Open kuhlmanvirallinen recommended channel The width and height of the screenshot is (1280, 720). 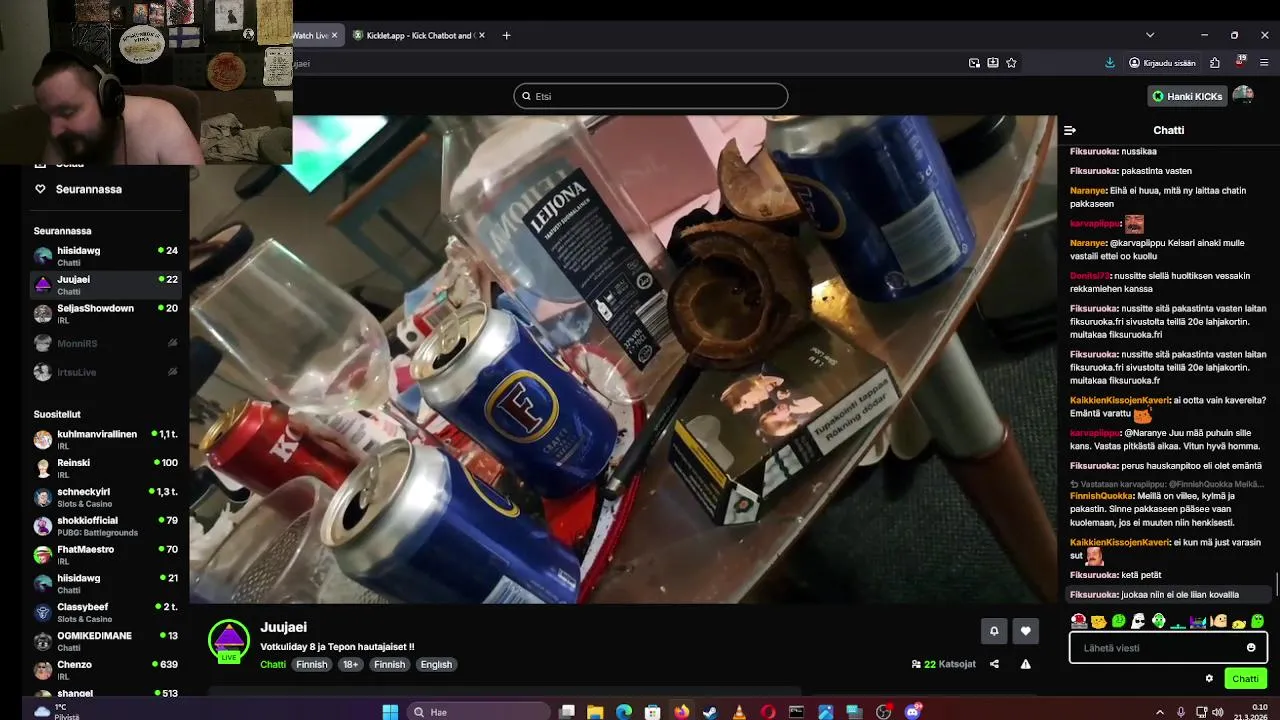click(x=106, y=440)
